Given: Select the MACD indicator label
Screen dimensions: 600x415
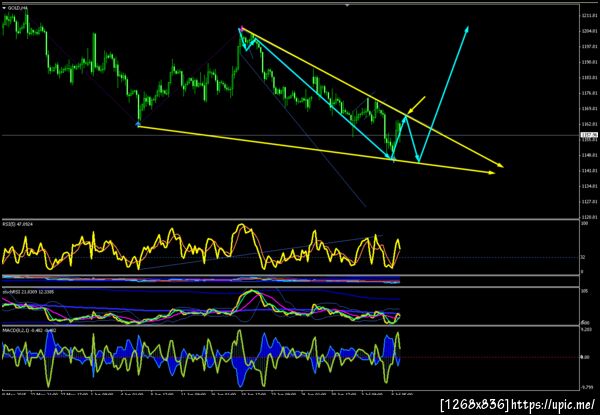Looking at the screenshot, I should [29, 330].
